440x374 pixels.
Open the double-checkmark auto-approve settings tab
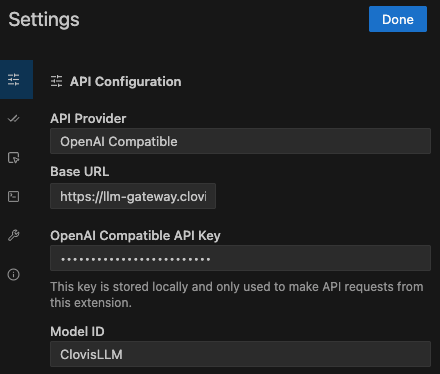(x=14, y=118)
